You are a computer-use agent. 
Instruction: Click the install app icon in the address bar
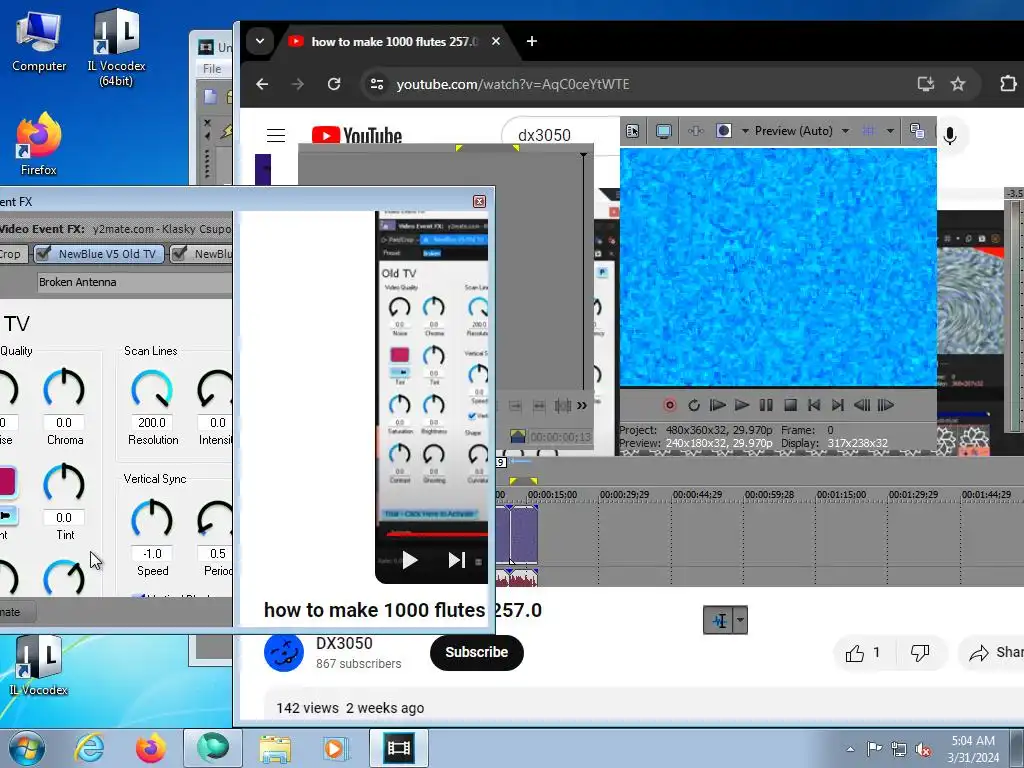925,84
